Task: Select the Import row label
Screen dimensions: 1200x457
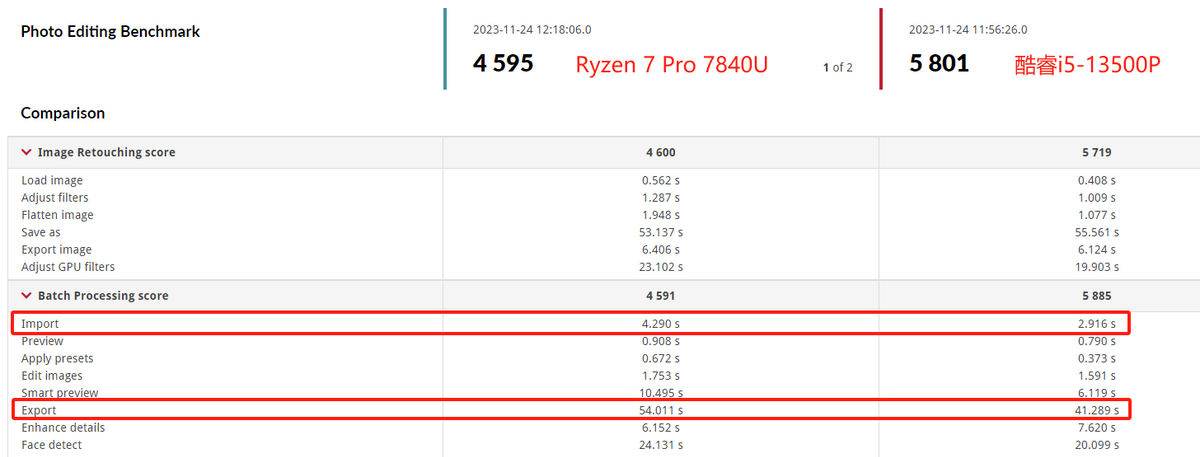Action: click(x=40, y=324)
